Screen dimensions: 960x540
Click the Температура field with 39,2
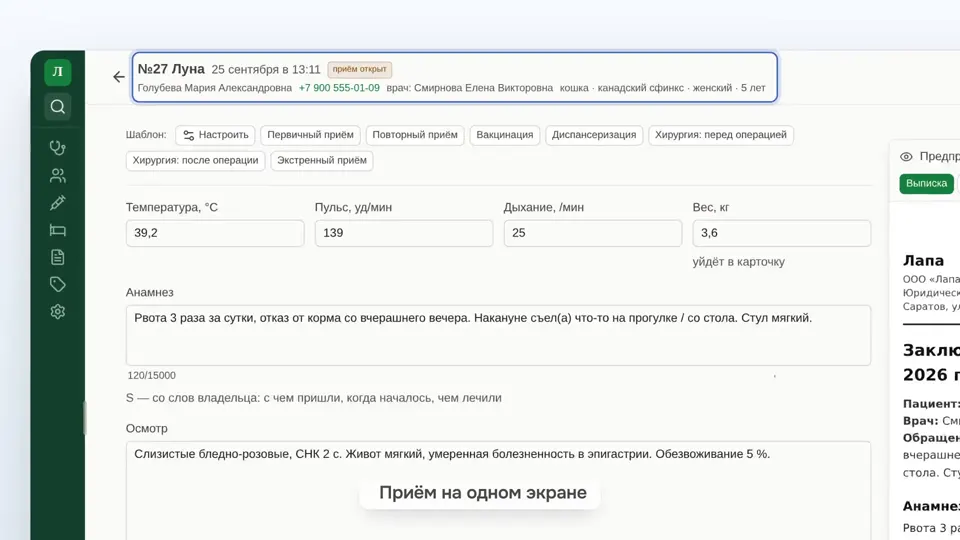(215, 233)
